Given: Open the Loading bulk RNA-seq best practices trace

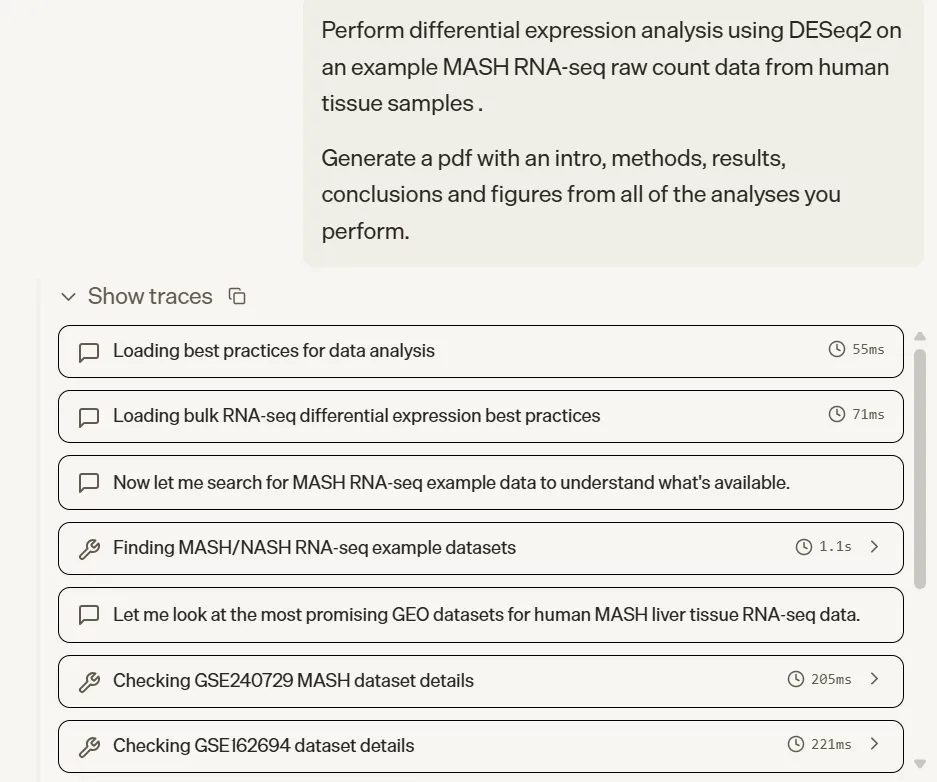Looking at the screenshot, I should point(356,416).
